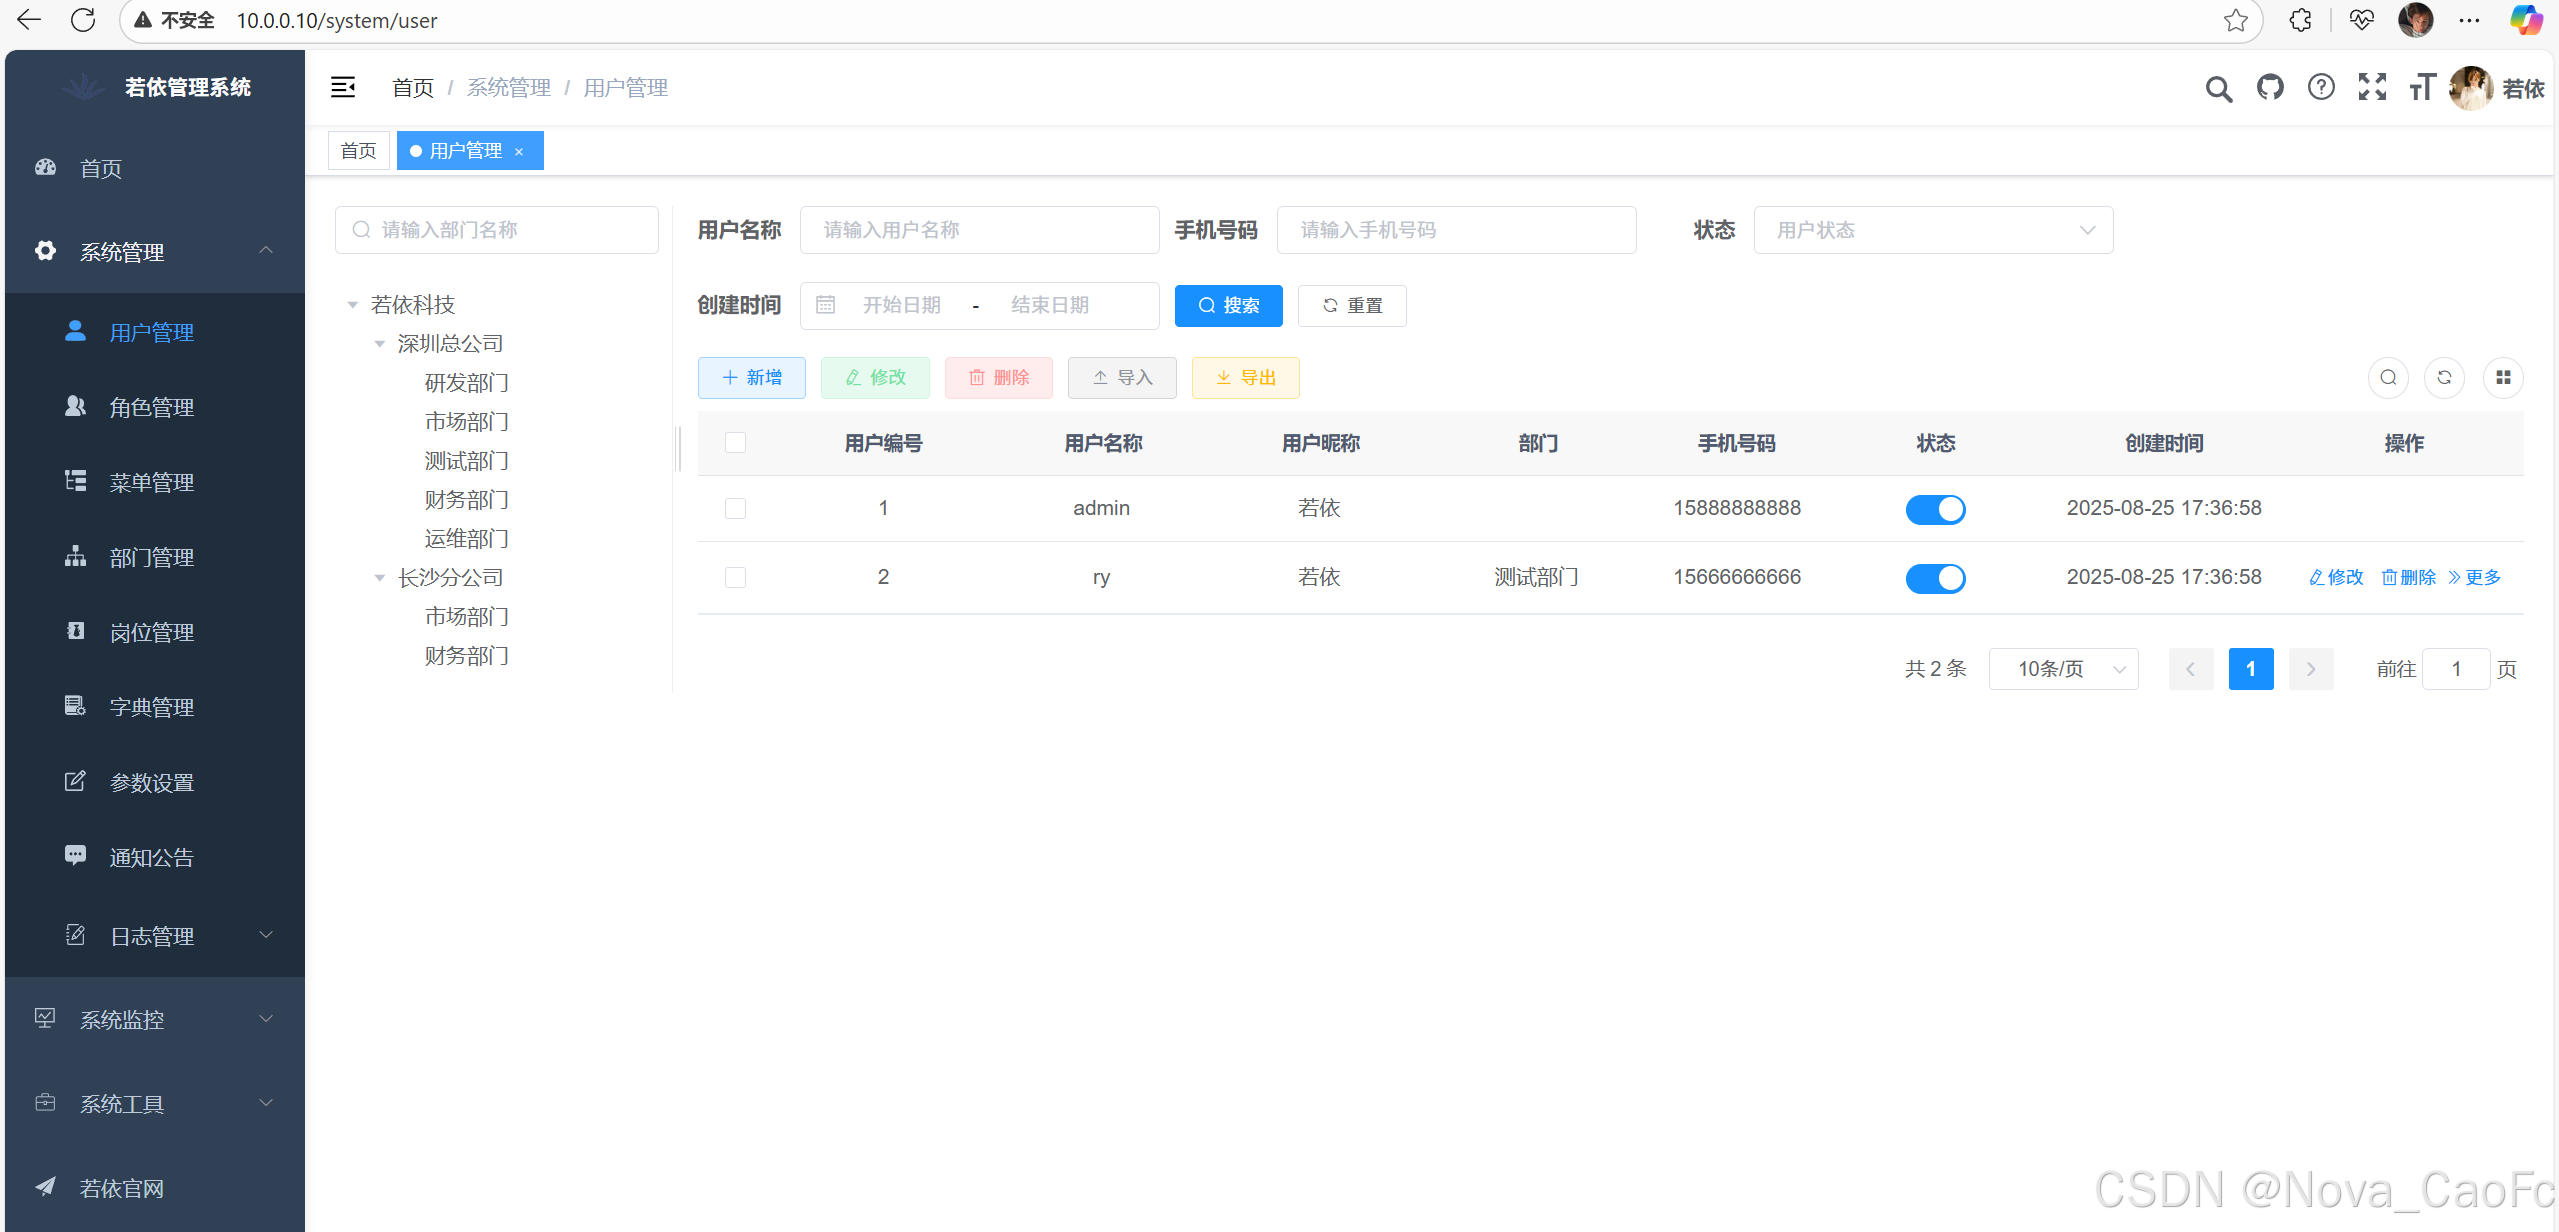Collapse the sidebar with the hamburger icon
This screenshot has width=2559, height=1232.
(343, 88)
